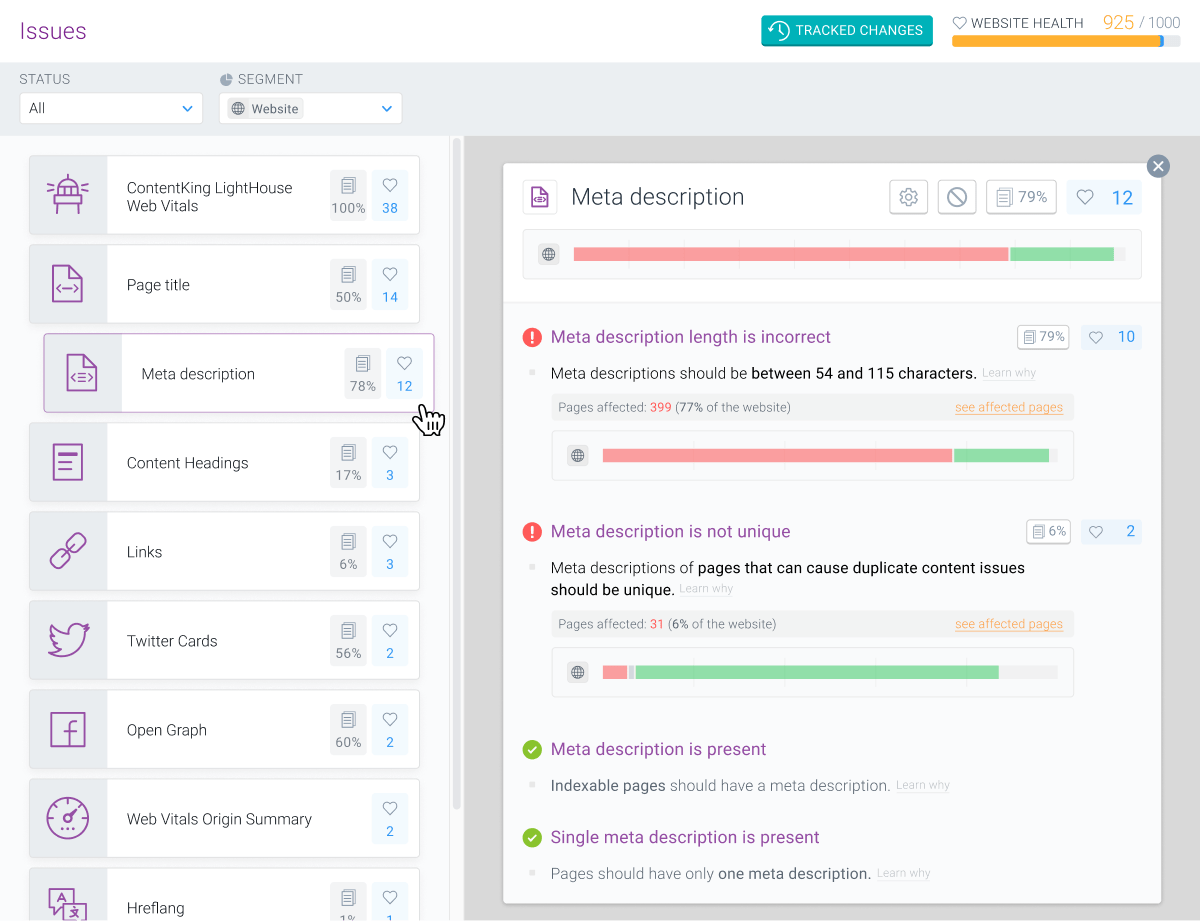Click 'Learn why' next to indexable pages rule
1200x921 pixels.
click(923, 785)
